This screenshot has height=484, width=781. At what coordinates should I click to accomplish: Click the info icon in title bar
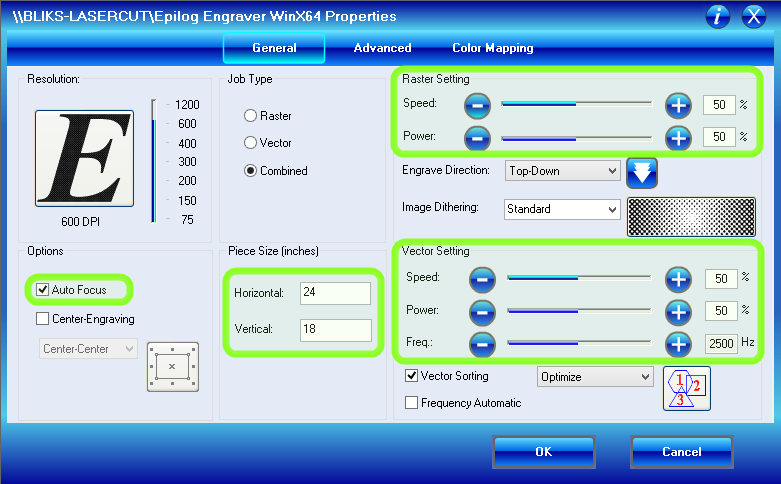pos(718,16)
